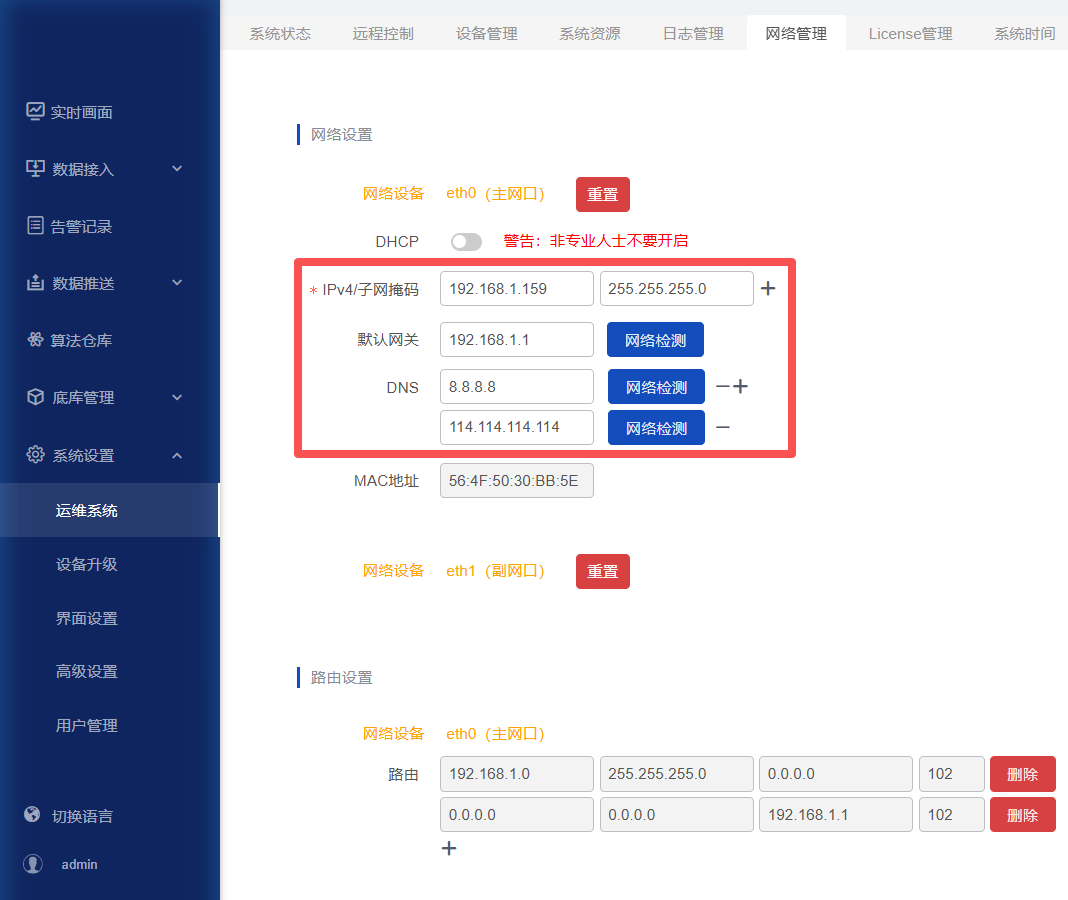Click 重置 button for eth0 主网口
Screen dimensions: 1068x900
click(x=602, y=194)
